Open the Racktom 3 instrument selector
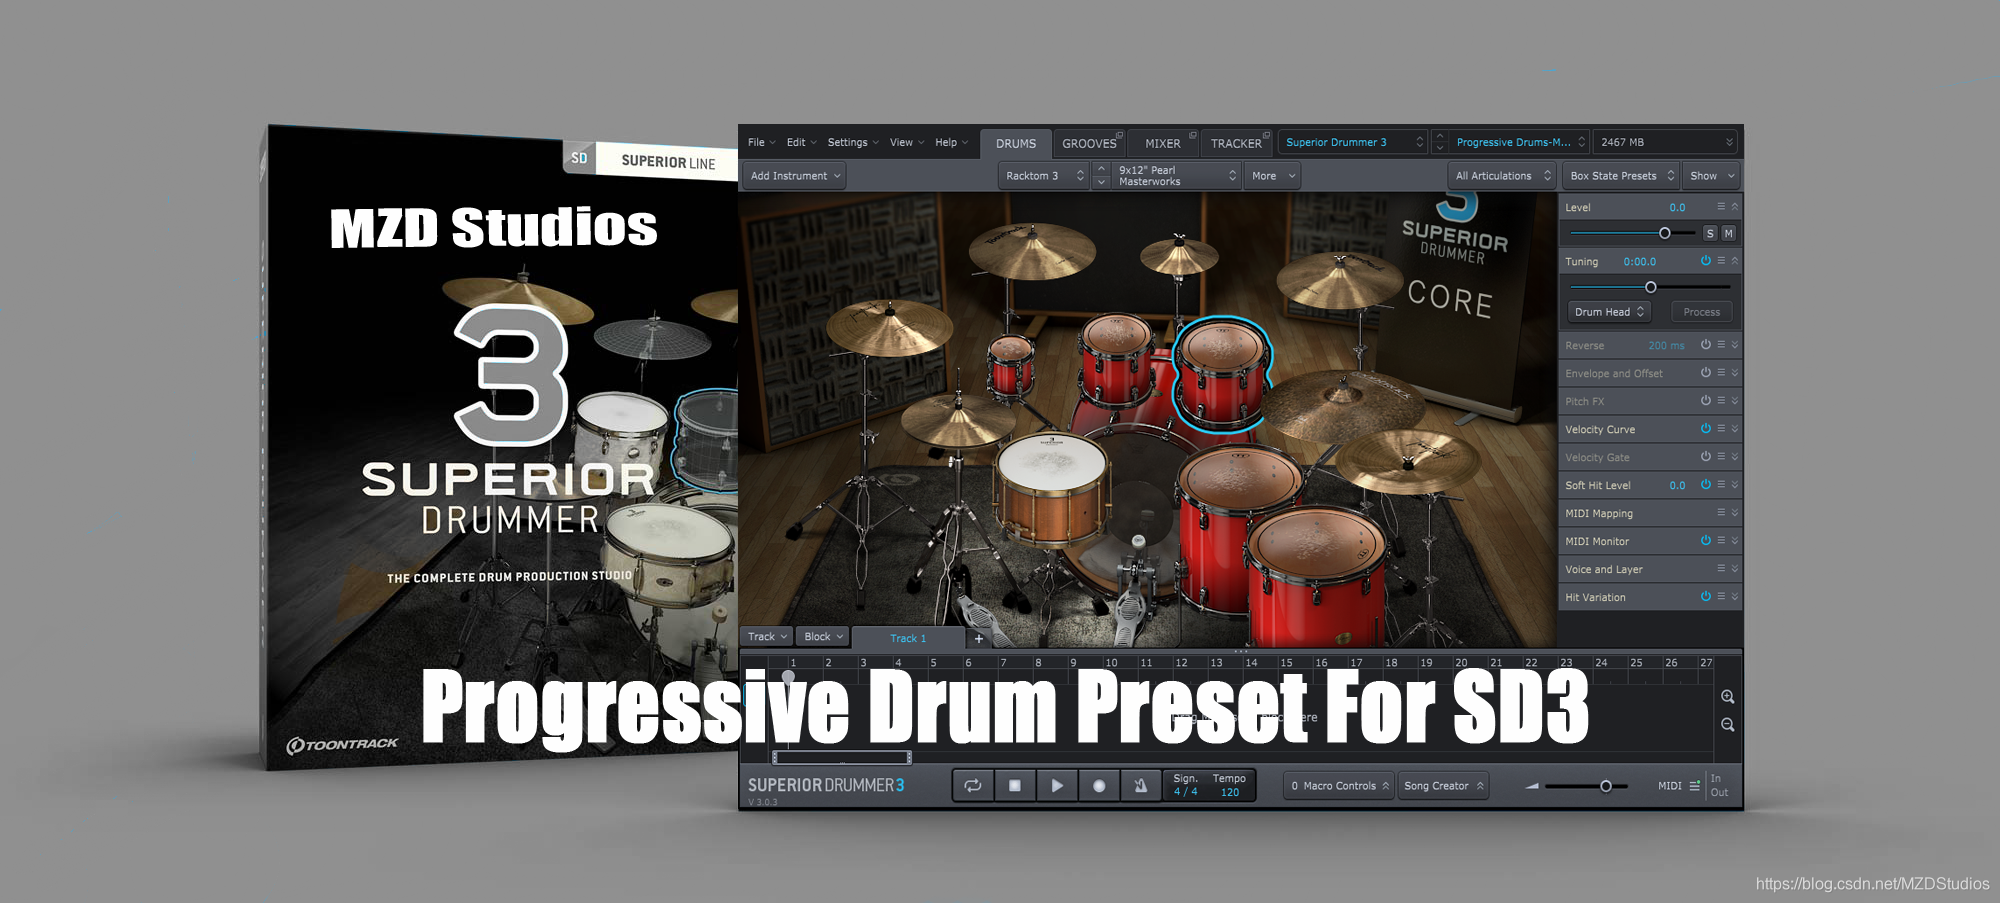 (x=1044, y=176)
